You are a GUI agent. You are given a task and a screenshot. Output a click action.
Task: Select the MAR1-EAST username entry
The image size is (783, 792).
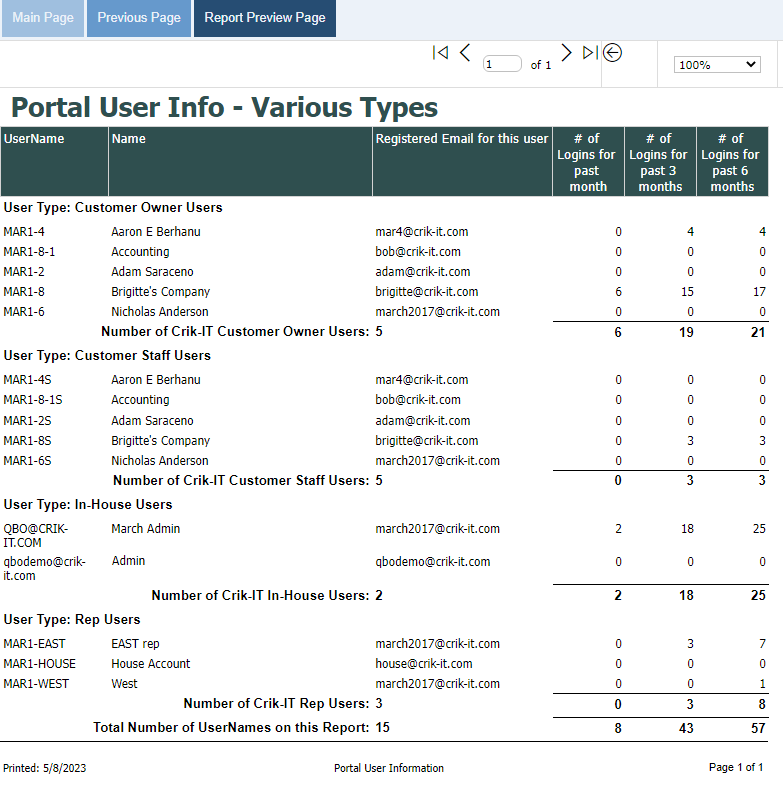pos(33,644)
